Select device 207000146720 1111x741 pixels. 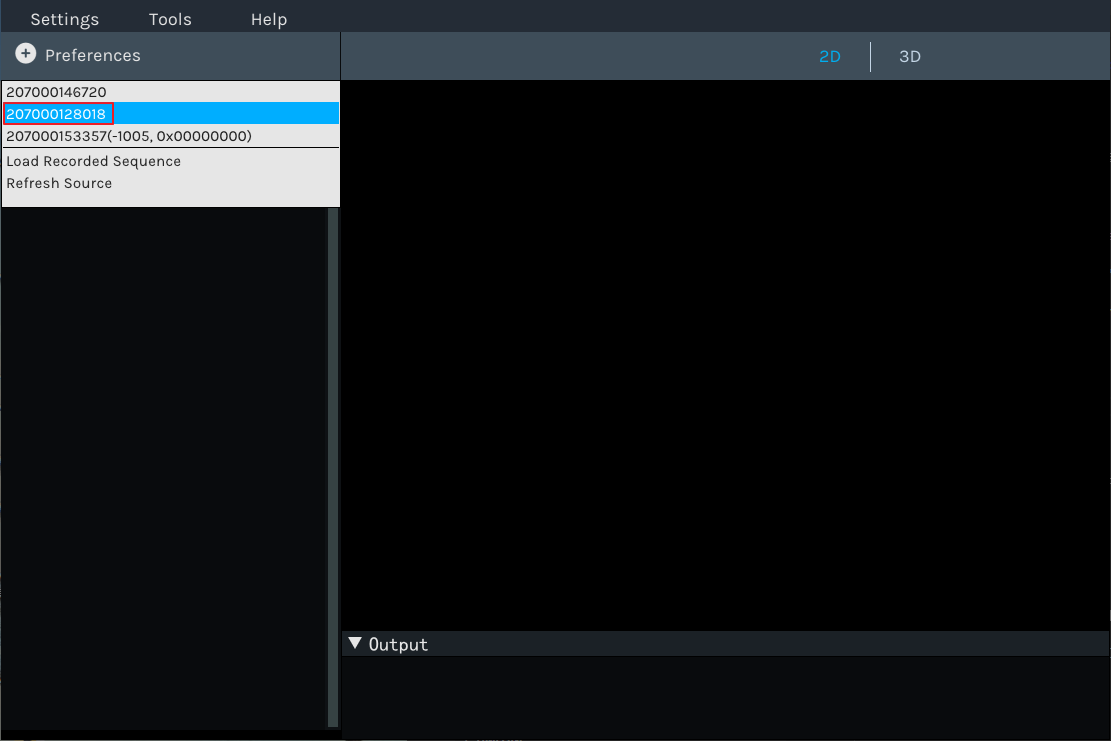[171, 92]
